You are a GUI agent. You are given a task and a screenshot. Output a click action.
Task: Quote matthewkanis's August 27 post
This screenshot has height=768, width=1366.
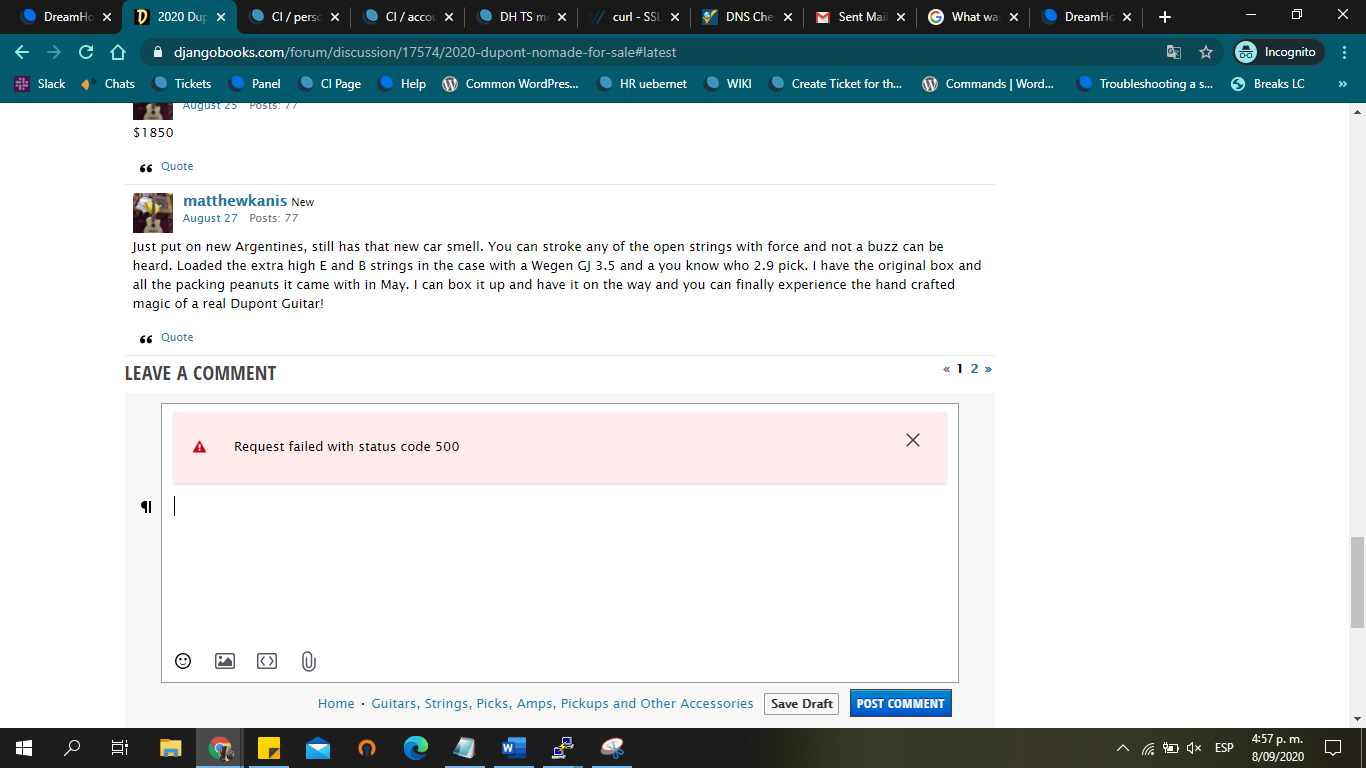[177, 337]
